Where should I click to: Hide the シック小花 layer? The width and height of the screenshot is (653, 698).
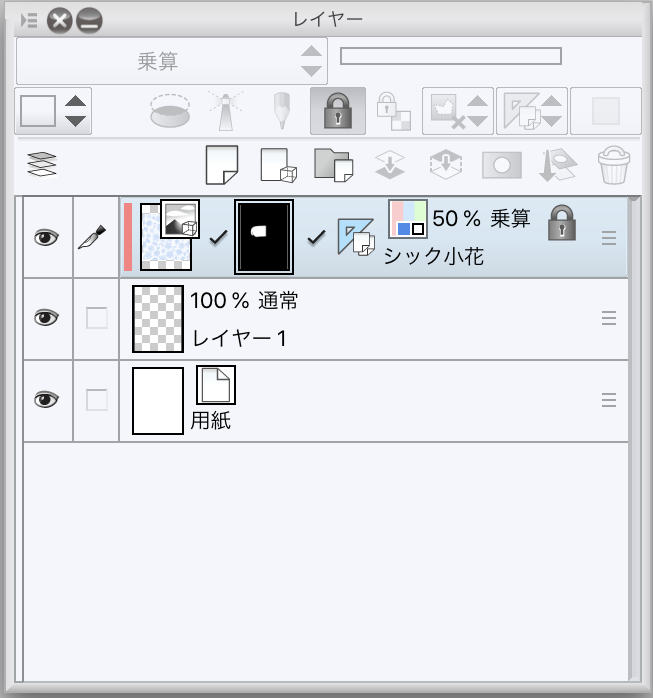(x=47, y=237)
